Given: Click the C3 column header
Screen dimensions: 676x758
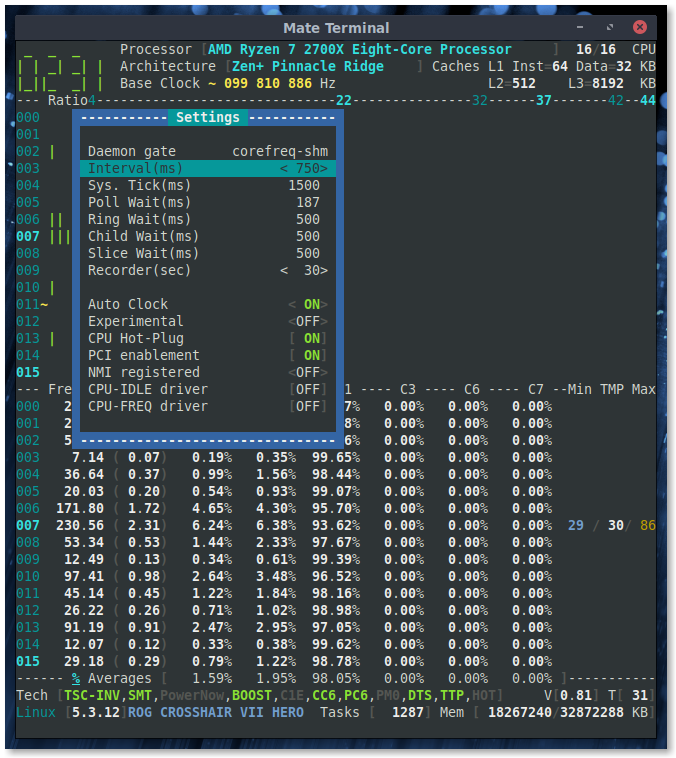Looking at the screenshot, I should tap(408, 389).
